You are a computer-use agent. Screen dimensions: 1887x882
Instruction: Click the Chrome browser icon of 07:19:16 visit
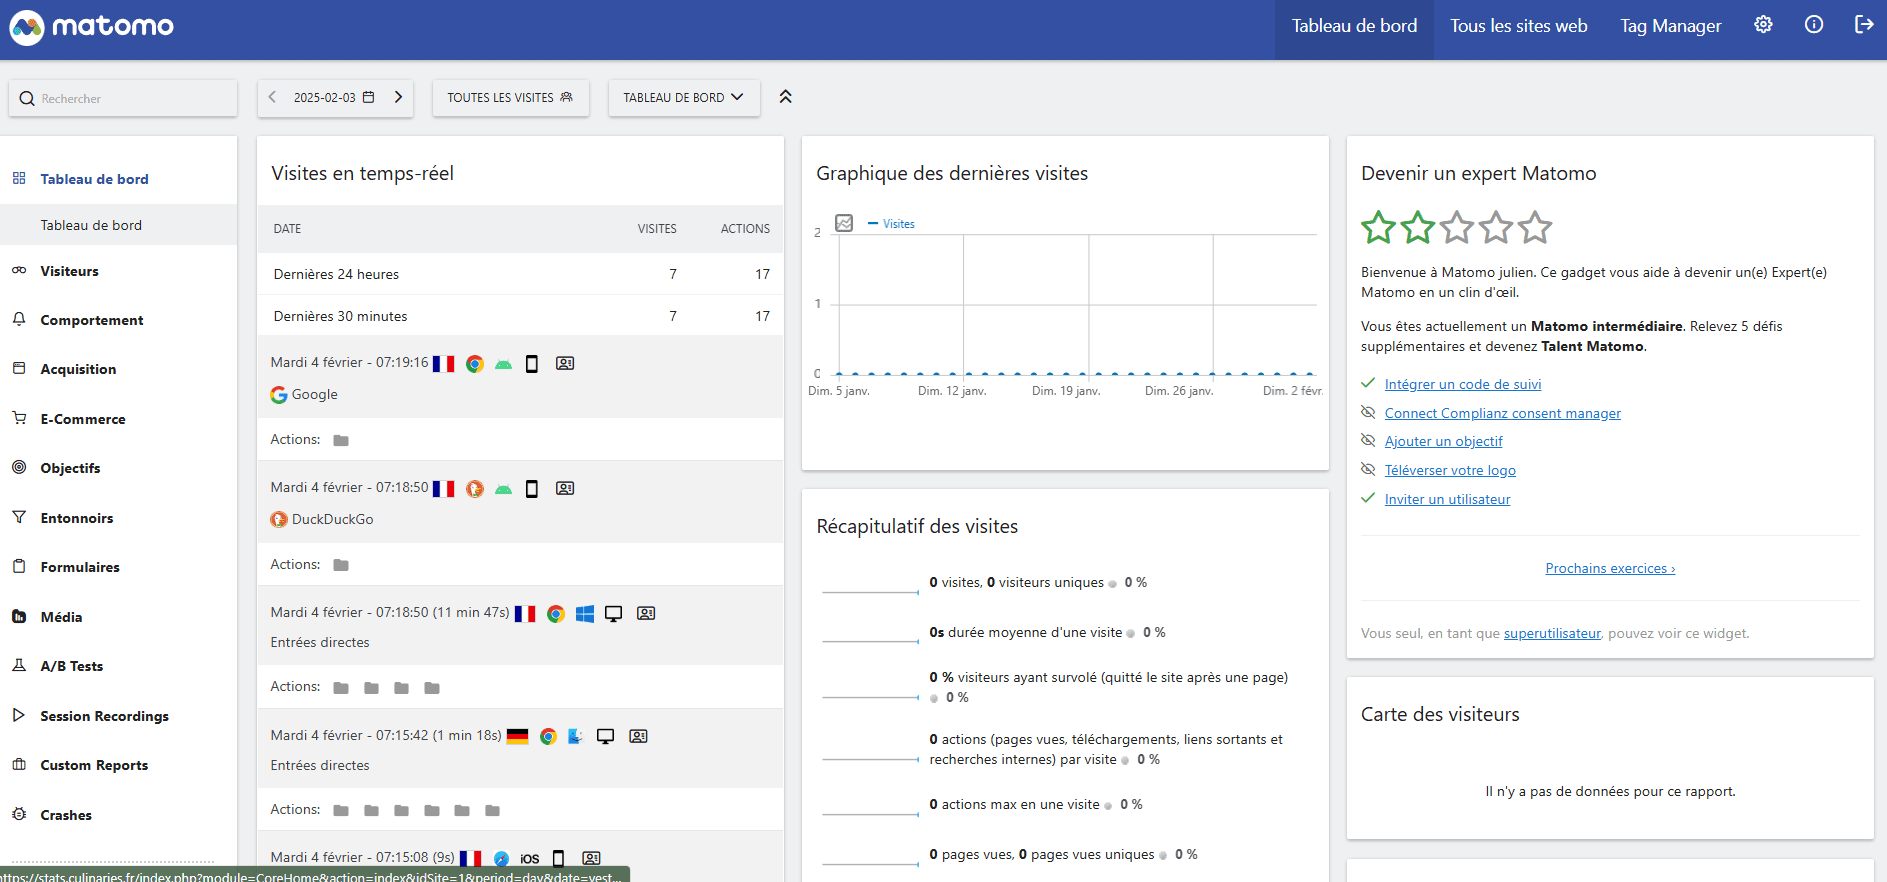tap(475, 364)
